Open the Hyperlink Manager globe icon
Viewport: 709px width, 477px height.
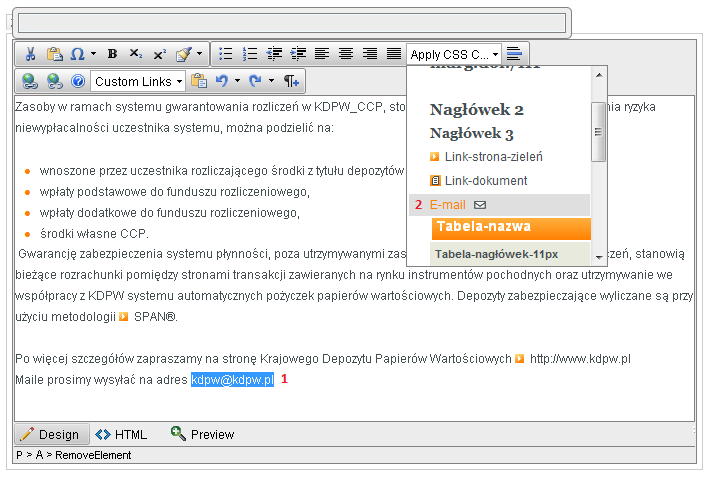pos(30,81)
